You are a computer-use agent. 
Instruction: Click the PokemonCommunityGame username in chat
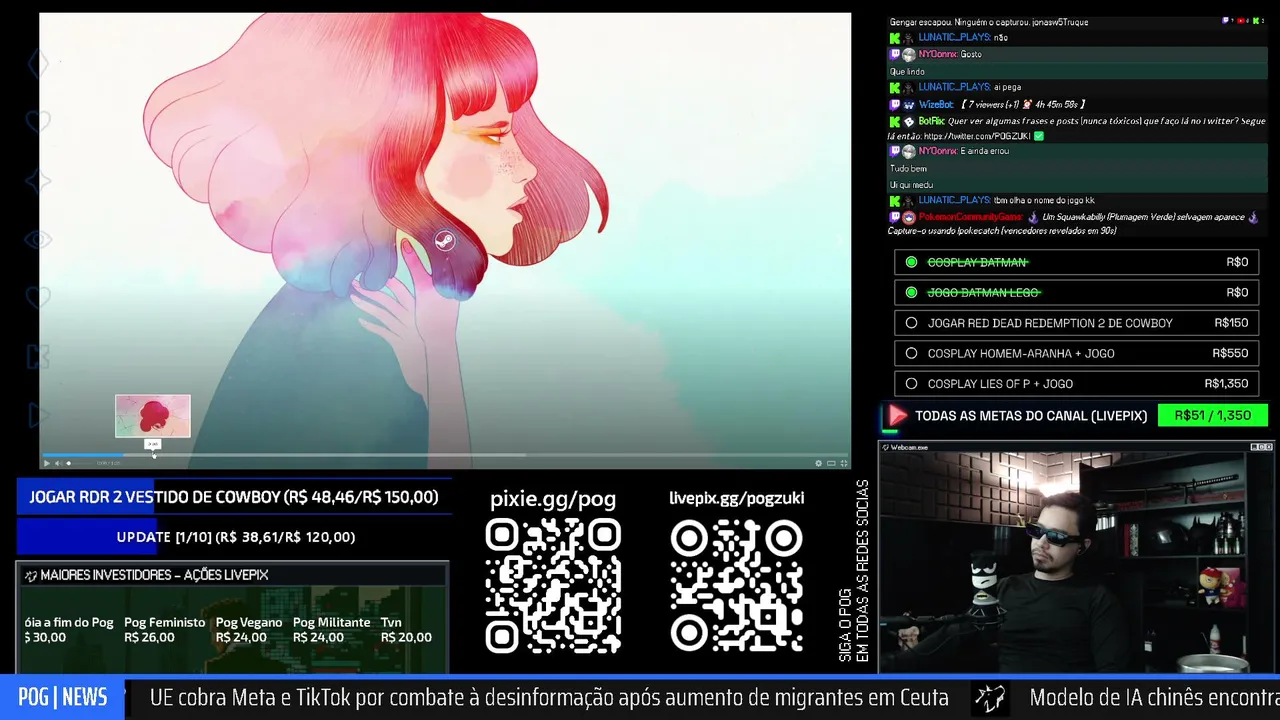pyautogui.click(x=970, y=217)
